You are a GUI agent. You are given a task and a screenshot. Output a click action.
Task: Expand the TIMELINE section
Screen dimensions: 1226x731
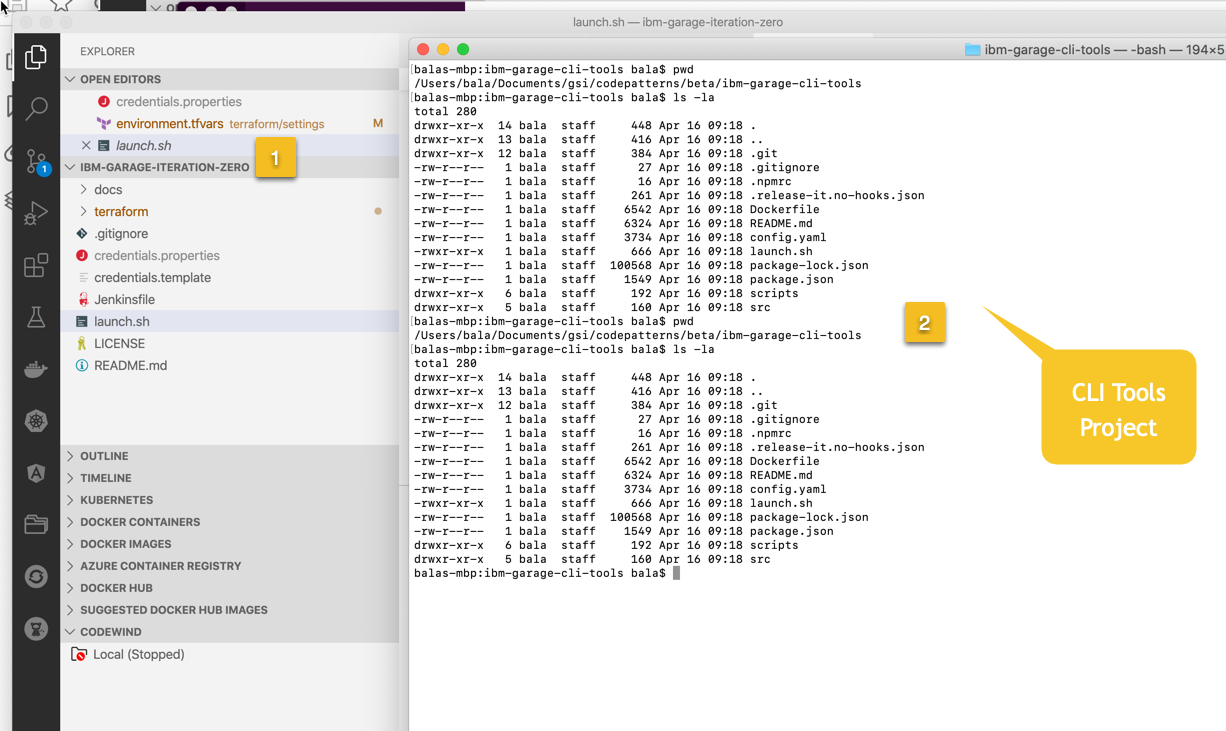(x=71, y=478)
